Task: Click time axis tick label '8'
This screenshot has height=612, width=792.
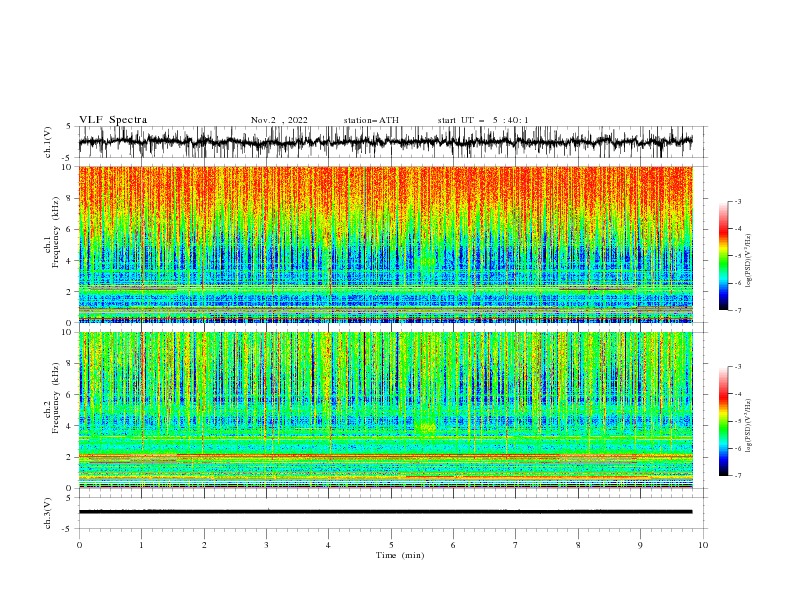Action: pos(578,545)
